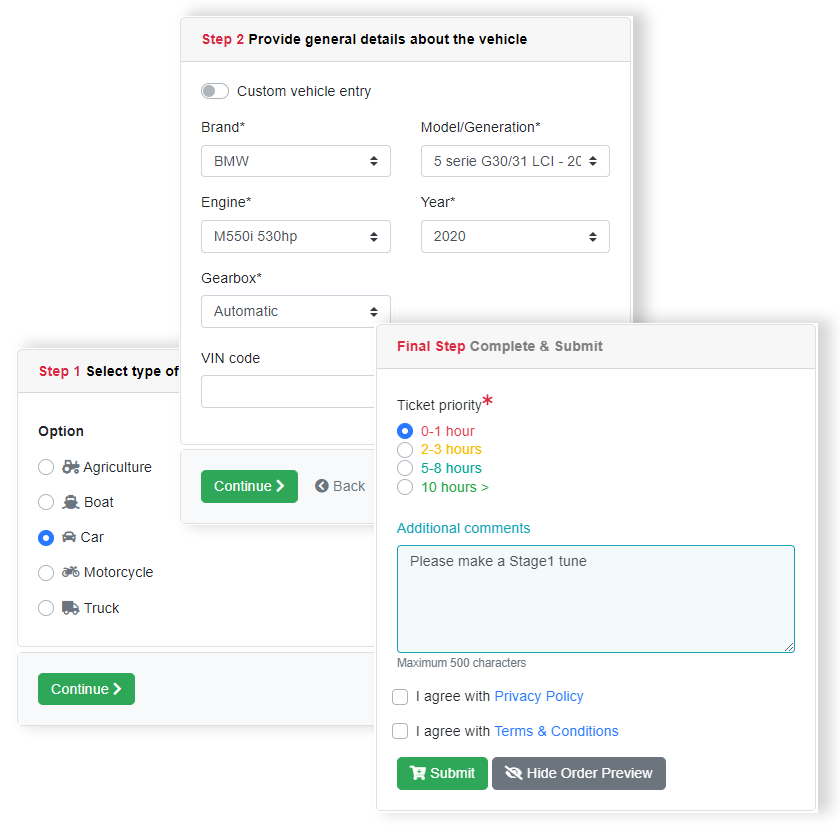Open the Privacy Policy link
This screenshot has height=840, width=840.
pos(538,696)
